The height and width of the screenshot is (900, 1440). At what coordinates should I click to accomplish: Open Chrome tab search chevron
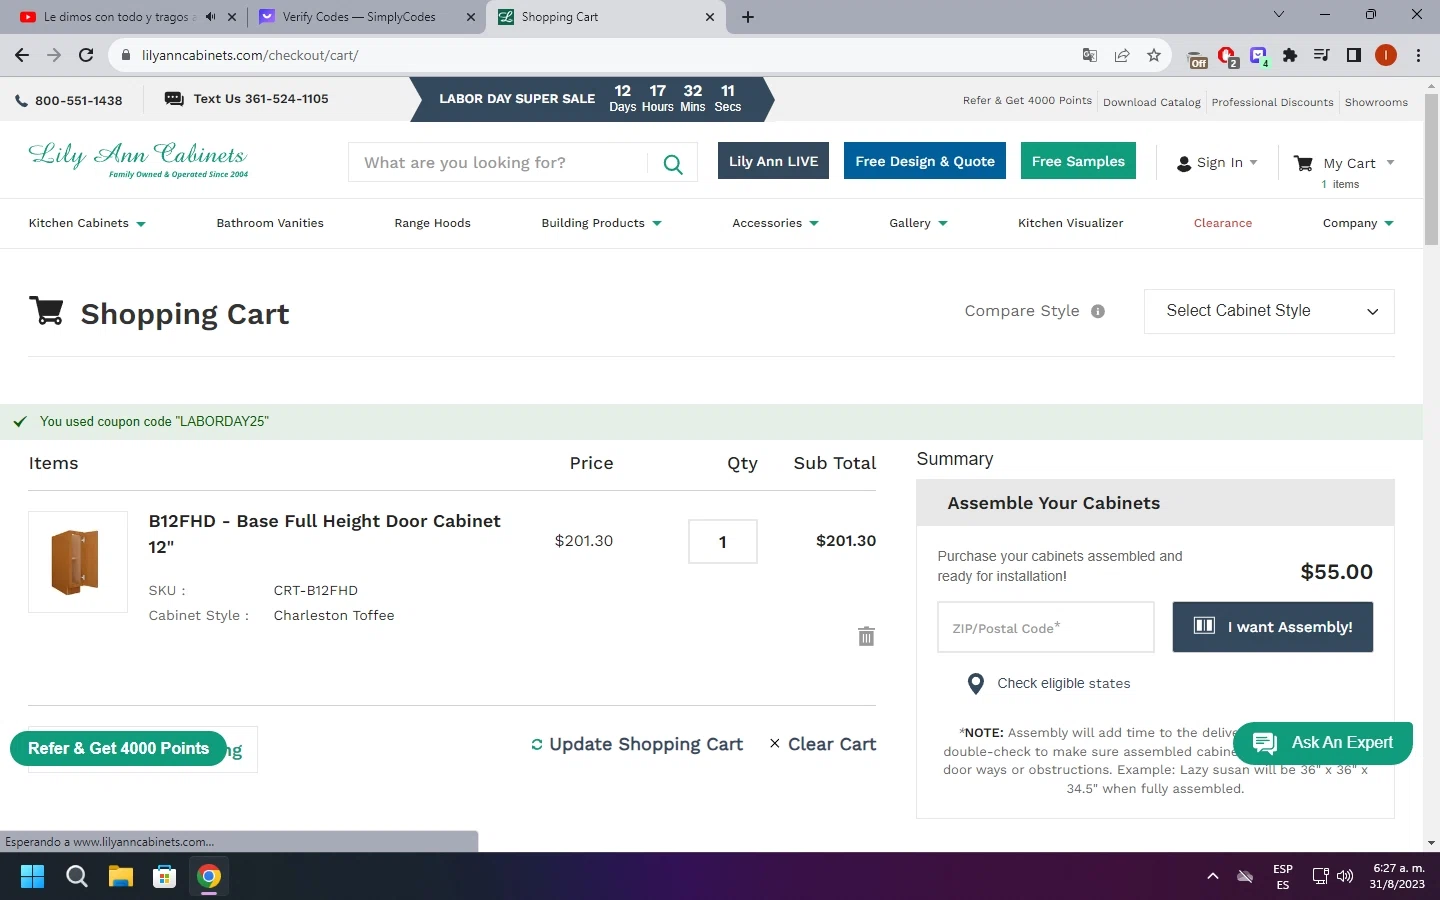(1278, 15)
